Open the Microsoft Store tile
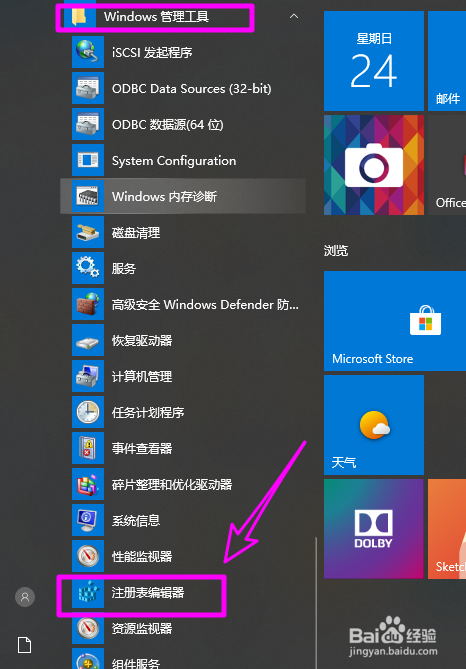The height and width of the screenshot is (669, 466). pos(395,321)
